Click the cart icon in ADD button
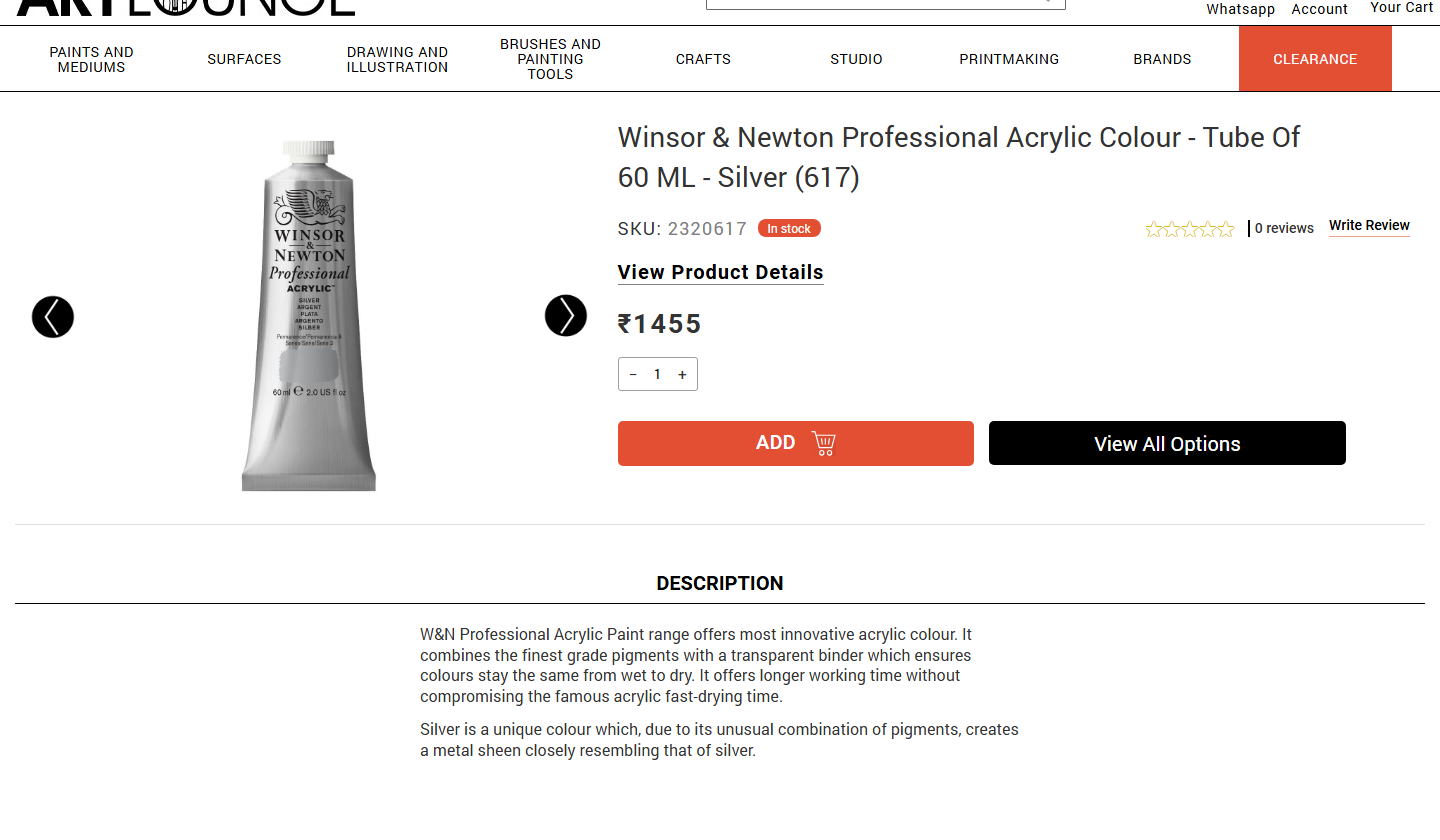Screen dimensions: 1440x840 823,443
